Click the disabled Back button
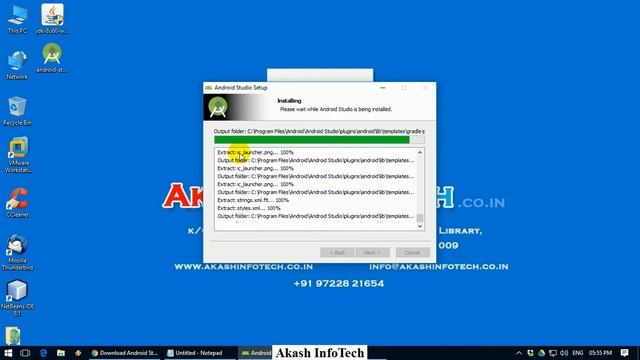This screenshot has height=360, width=640. (x=337, y=253)
